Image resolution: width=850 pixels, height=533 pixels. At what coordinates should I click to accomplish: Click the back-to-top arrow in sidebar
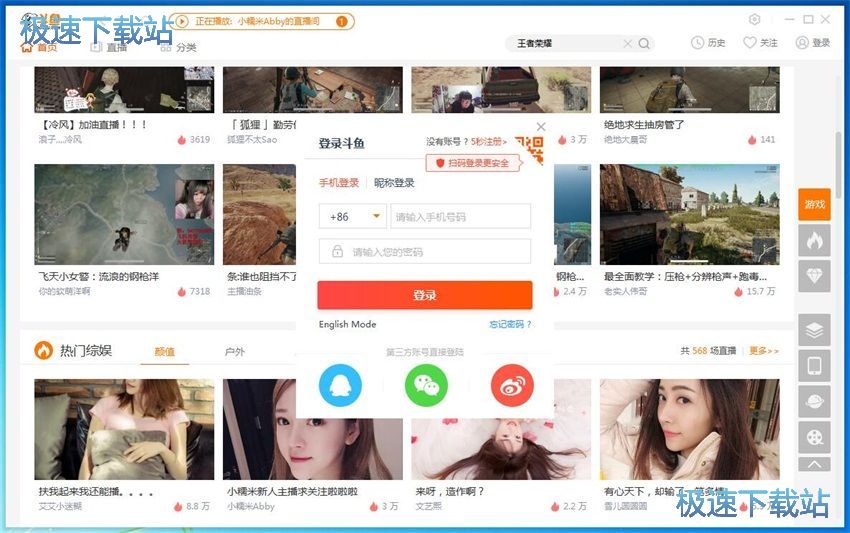coord(814,464)
